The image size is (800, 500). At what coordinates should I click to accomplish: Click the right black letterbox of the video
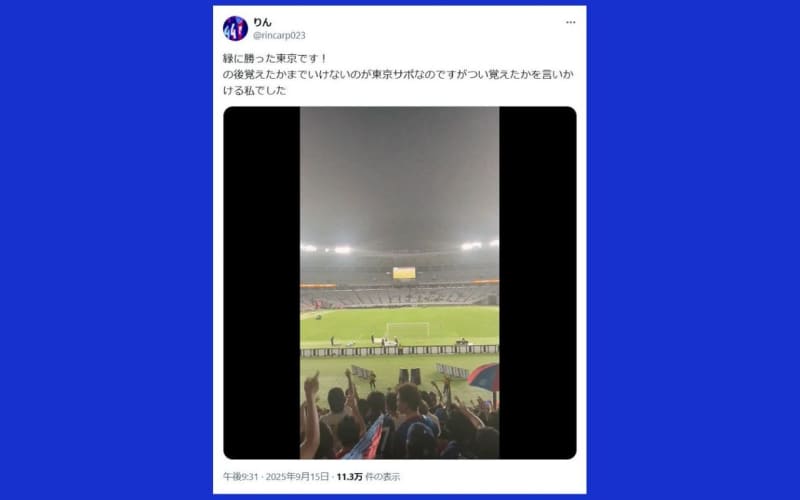coord(538,283)
